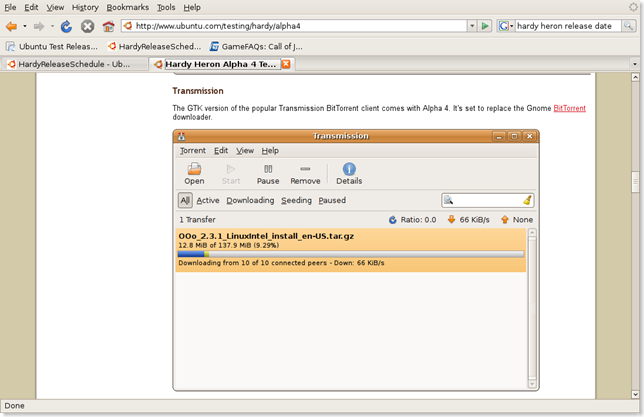Stop loading the page
This screenshot has width=644, height=417.
87,26
